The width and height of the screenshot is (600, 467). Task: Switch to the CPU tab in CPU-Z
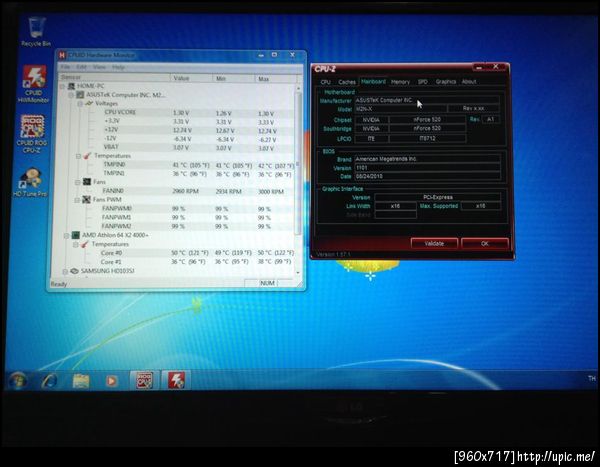coord(326,82)
